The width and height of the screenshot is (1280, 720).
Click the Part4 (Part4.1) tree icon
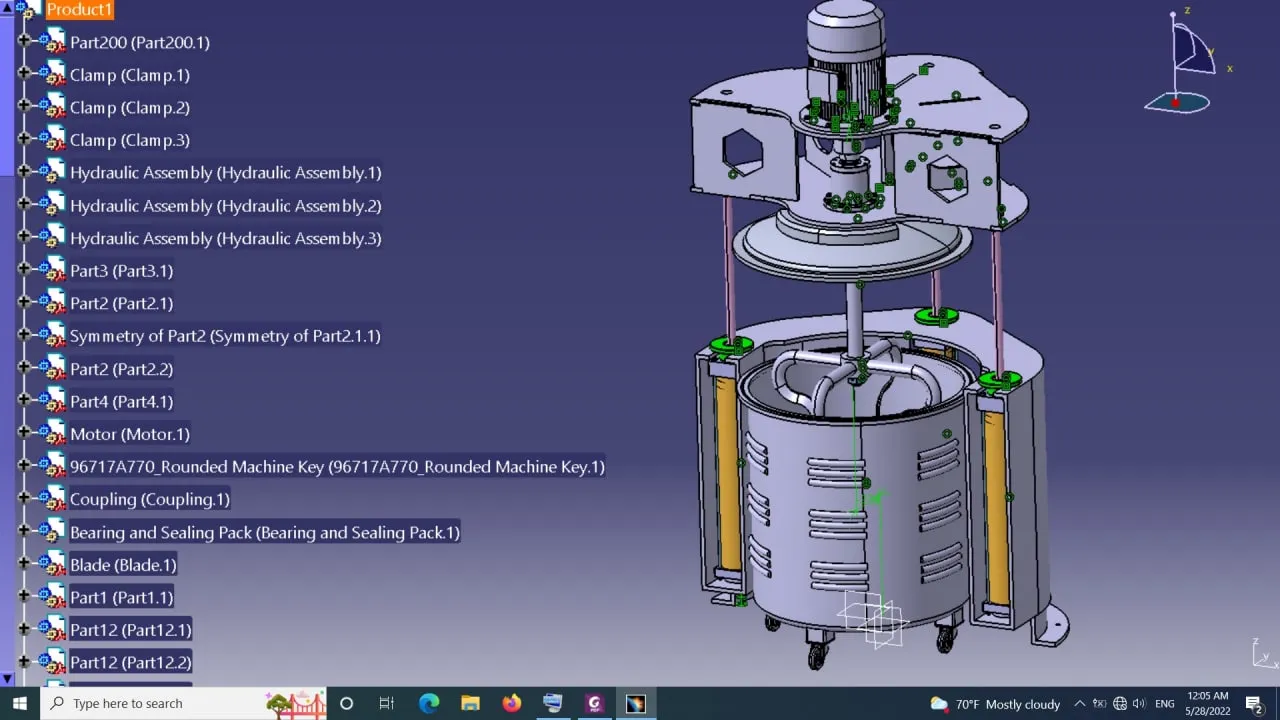(x=51, y=402)
